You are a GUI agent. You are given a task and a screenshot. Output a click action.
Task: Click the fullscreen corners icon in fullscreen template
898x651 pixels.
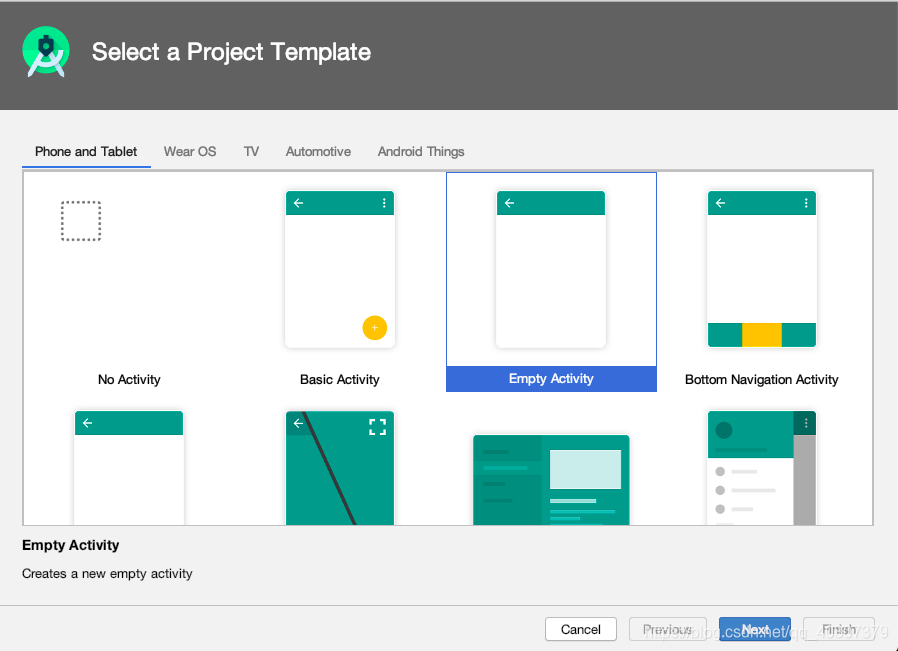[x=377, y=427]
